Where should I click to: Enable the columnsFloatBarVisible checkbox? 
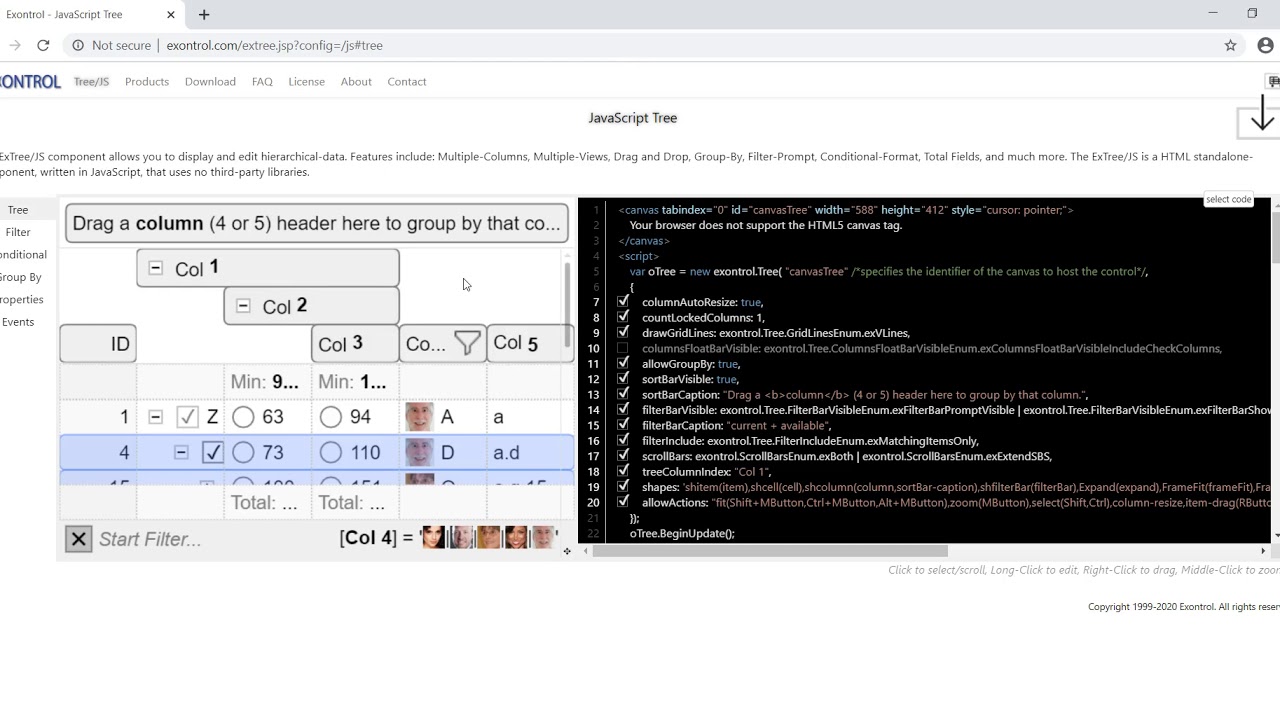point(623,348)
